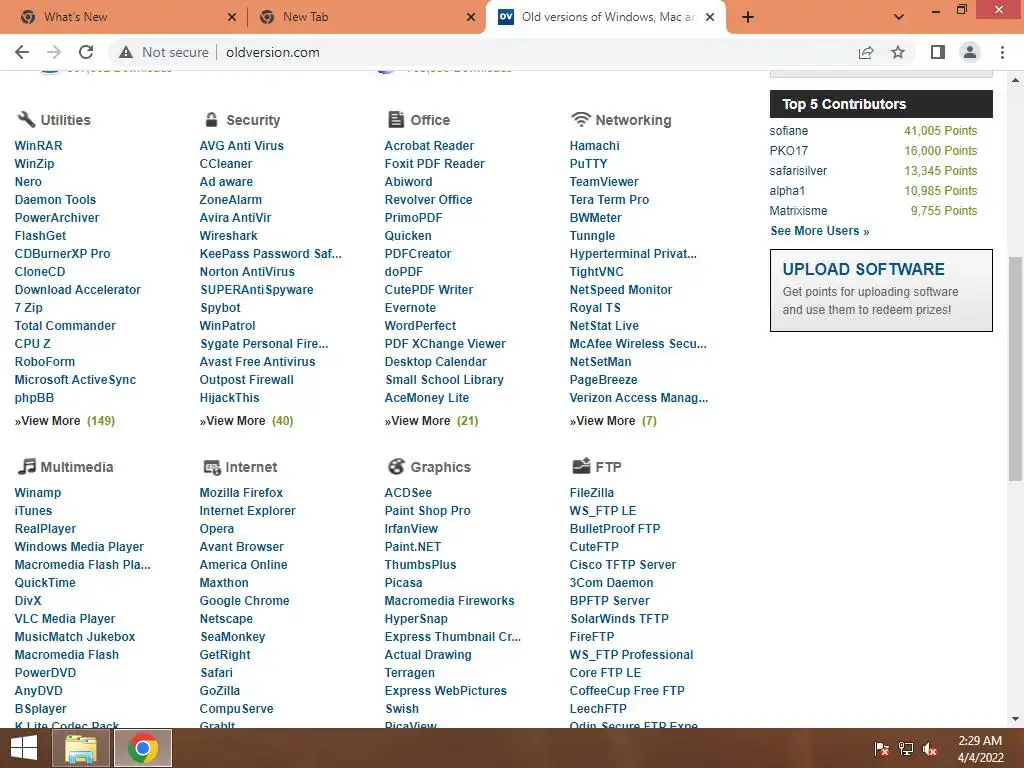This screenshot has width=1024, height=768.
Task: Open the Chrome profile avatar
Action: tap(970, 52)
